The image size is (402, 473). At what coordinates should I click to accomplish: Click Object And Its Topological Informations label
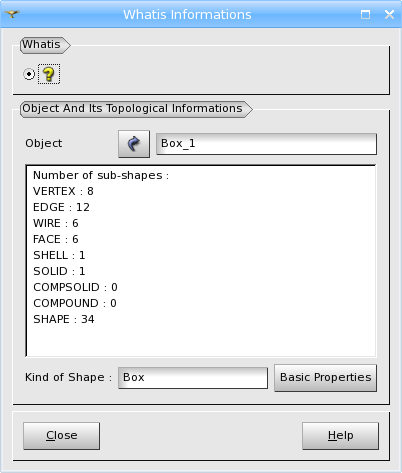click(x=132, y=109)
